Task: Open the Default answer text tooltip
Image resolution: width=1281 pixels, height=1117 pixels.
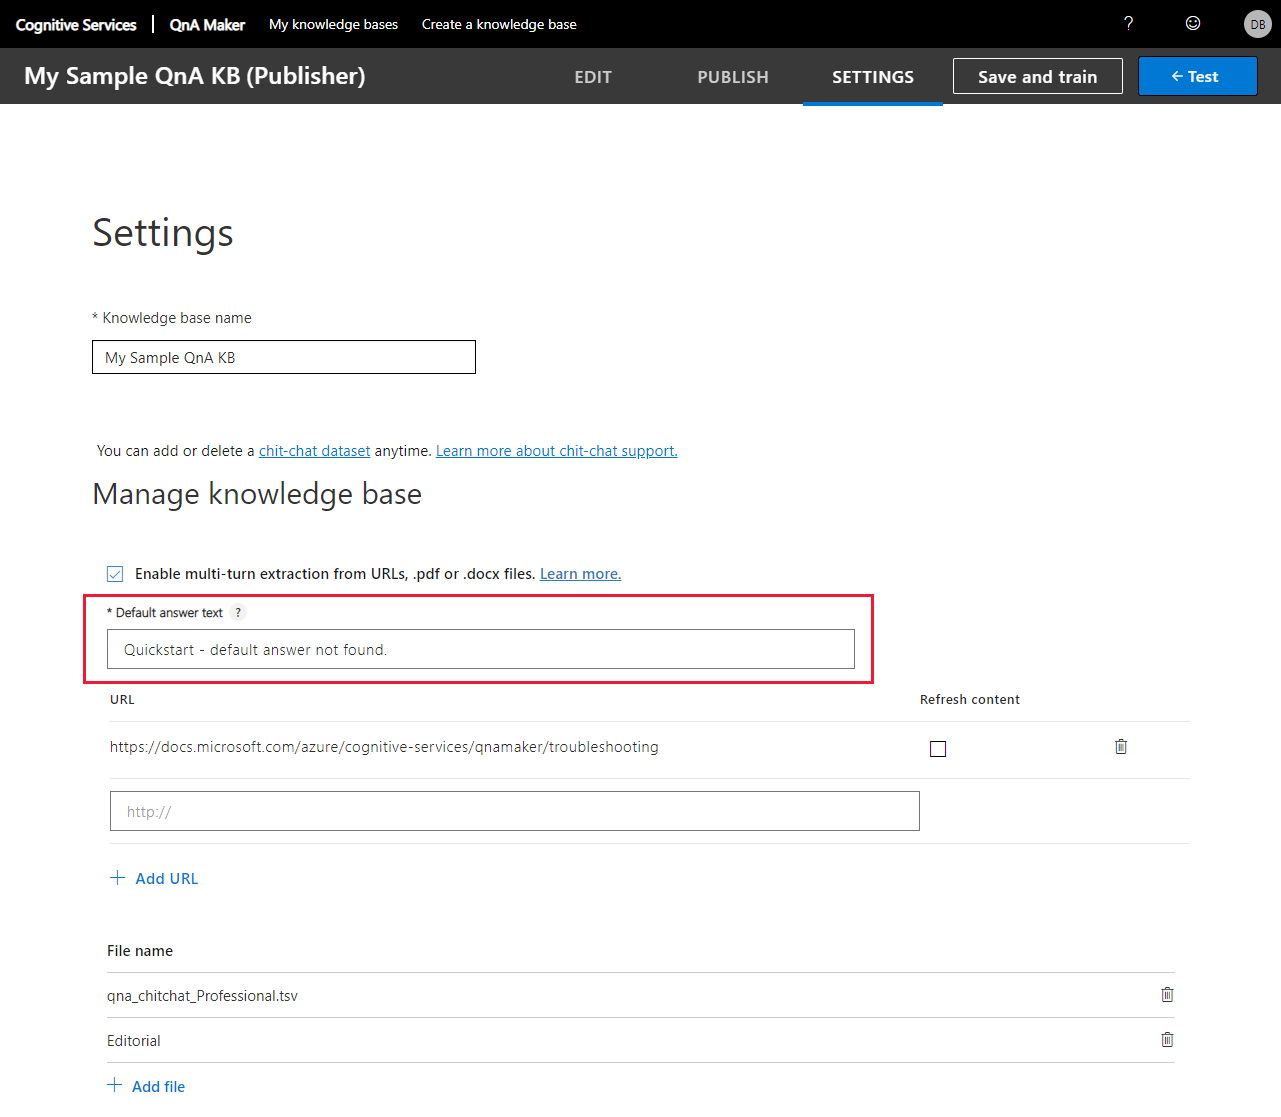Action: point(237,612)
